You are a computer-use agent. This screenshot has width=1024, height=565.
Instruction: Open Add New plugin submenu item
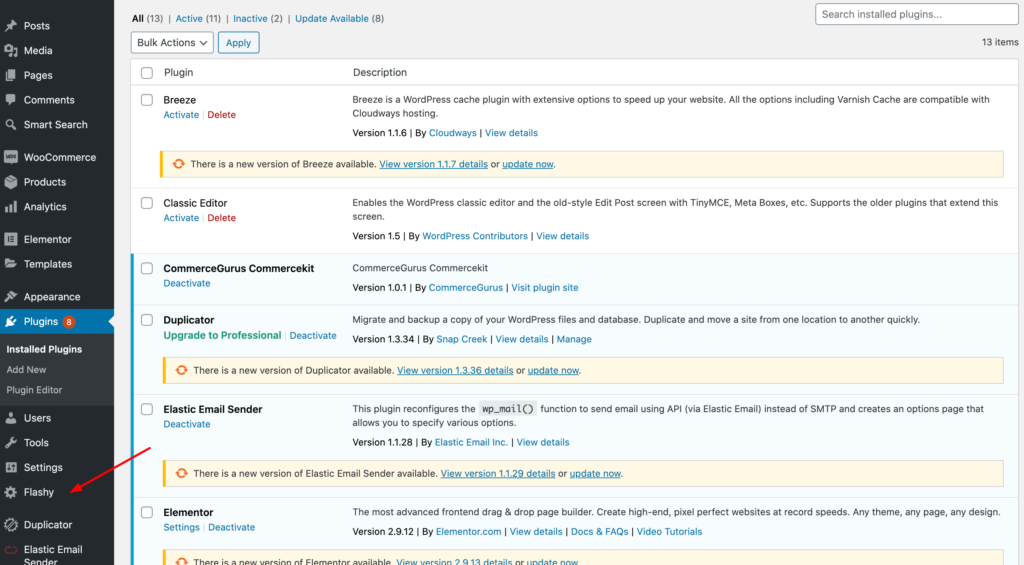pos(26,370)
